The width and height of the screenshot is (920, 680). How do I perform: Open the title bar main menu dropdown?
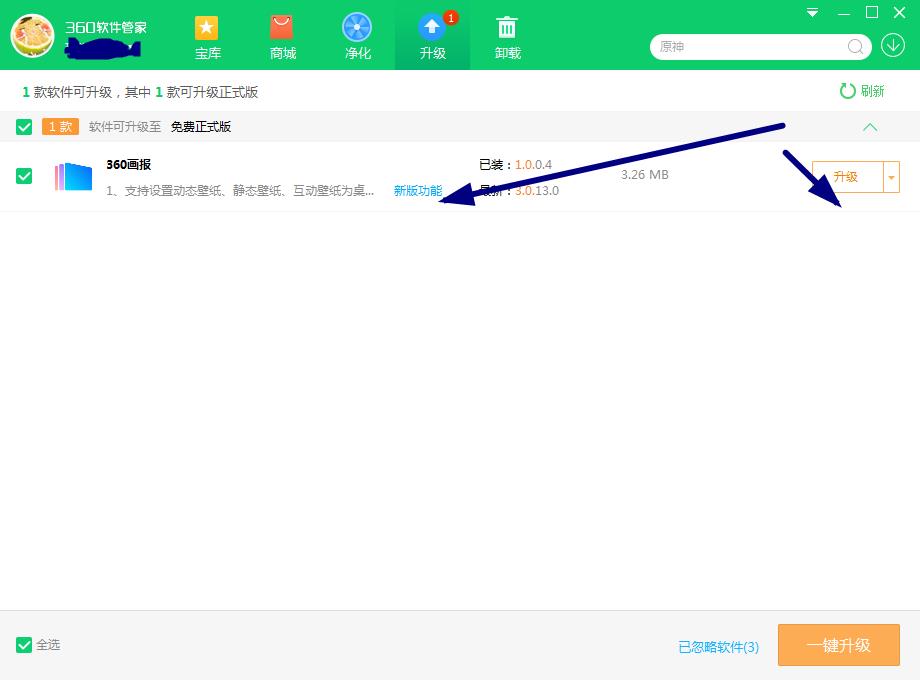coord(812,12)
